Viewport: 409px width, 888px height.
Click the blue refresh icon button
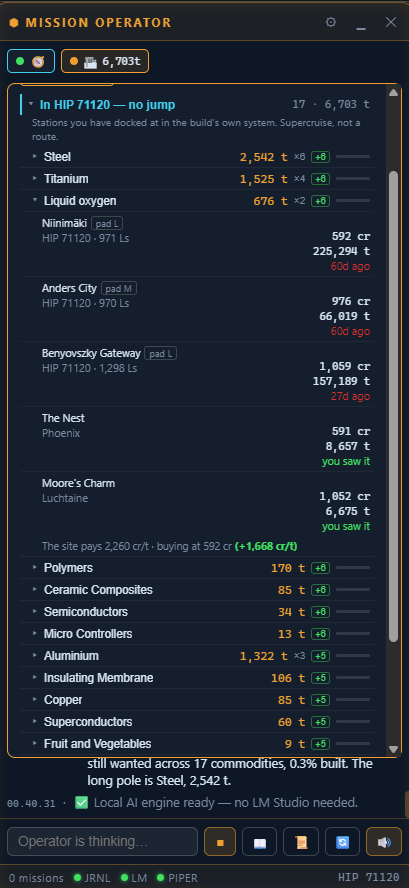pyautogui.click(x=343, y=842)
